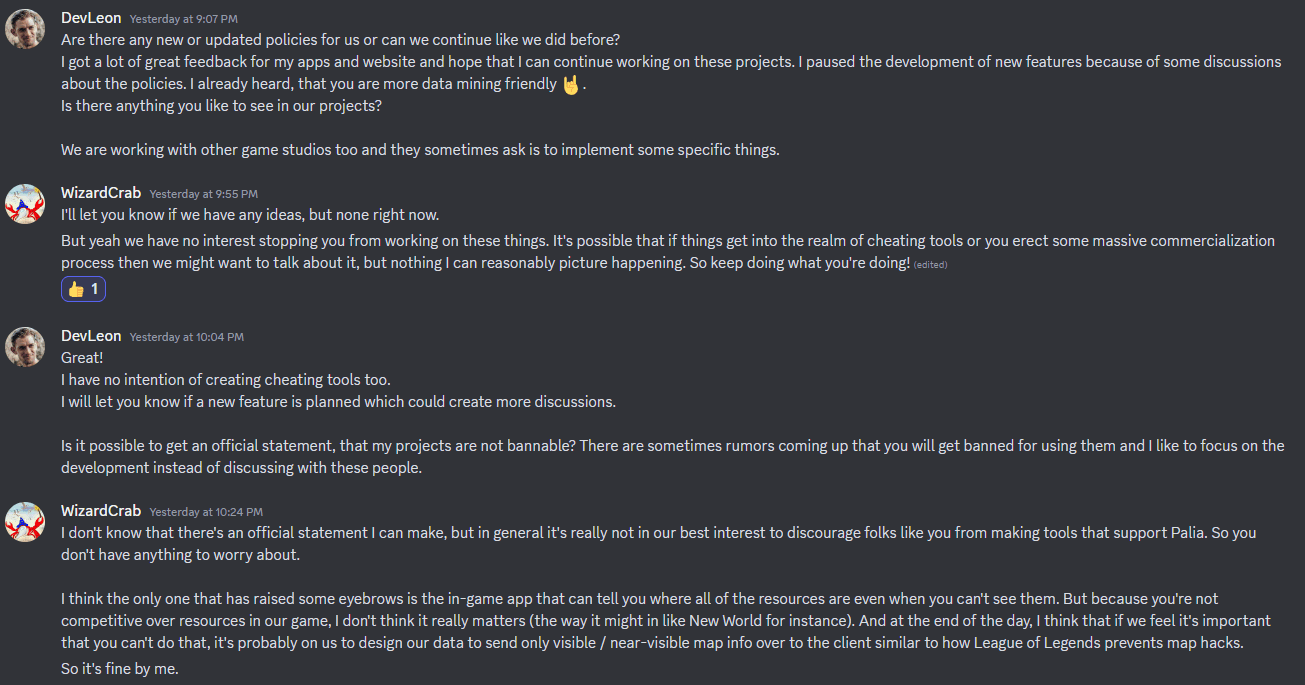Click the "Great!" message line
This screenshot has width=1305, height=685.
coord(82,358)
